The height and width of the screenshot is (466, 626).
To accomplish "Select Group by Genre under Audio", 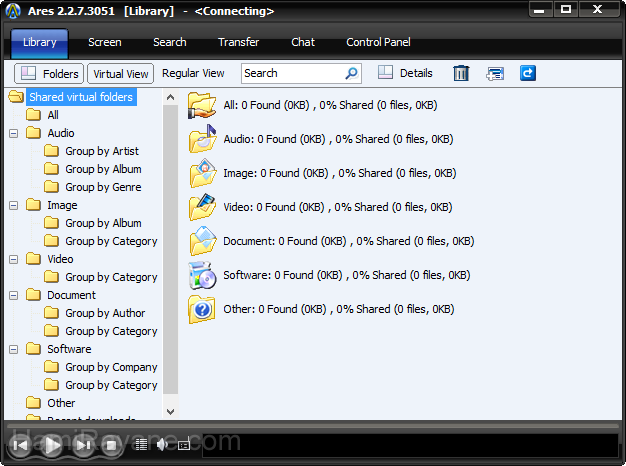I will pos(103,187).
